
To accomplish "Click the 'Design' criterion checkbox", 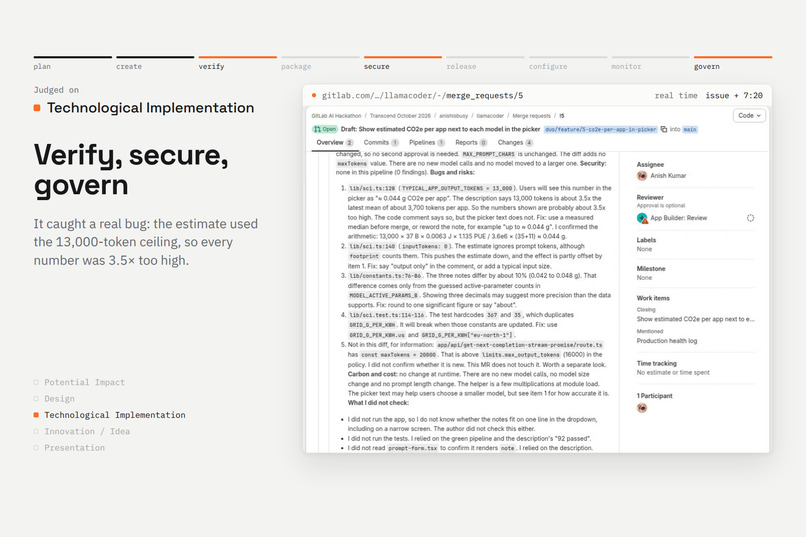I will [x=36, y=399].
